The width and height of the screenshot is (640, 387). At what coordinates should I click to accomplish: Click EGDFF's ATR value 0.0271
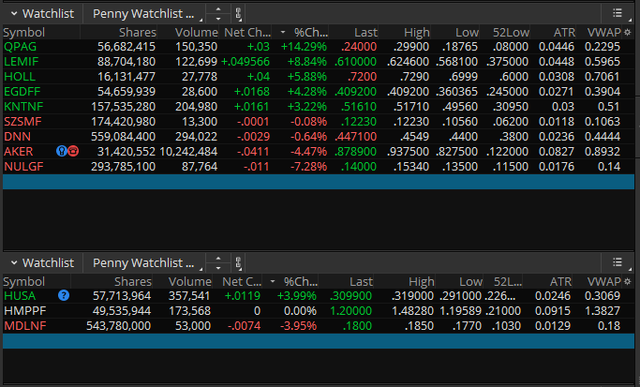click(556, 91)
